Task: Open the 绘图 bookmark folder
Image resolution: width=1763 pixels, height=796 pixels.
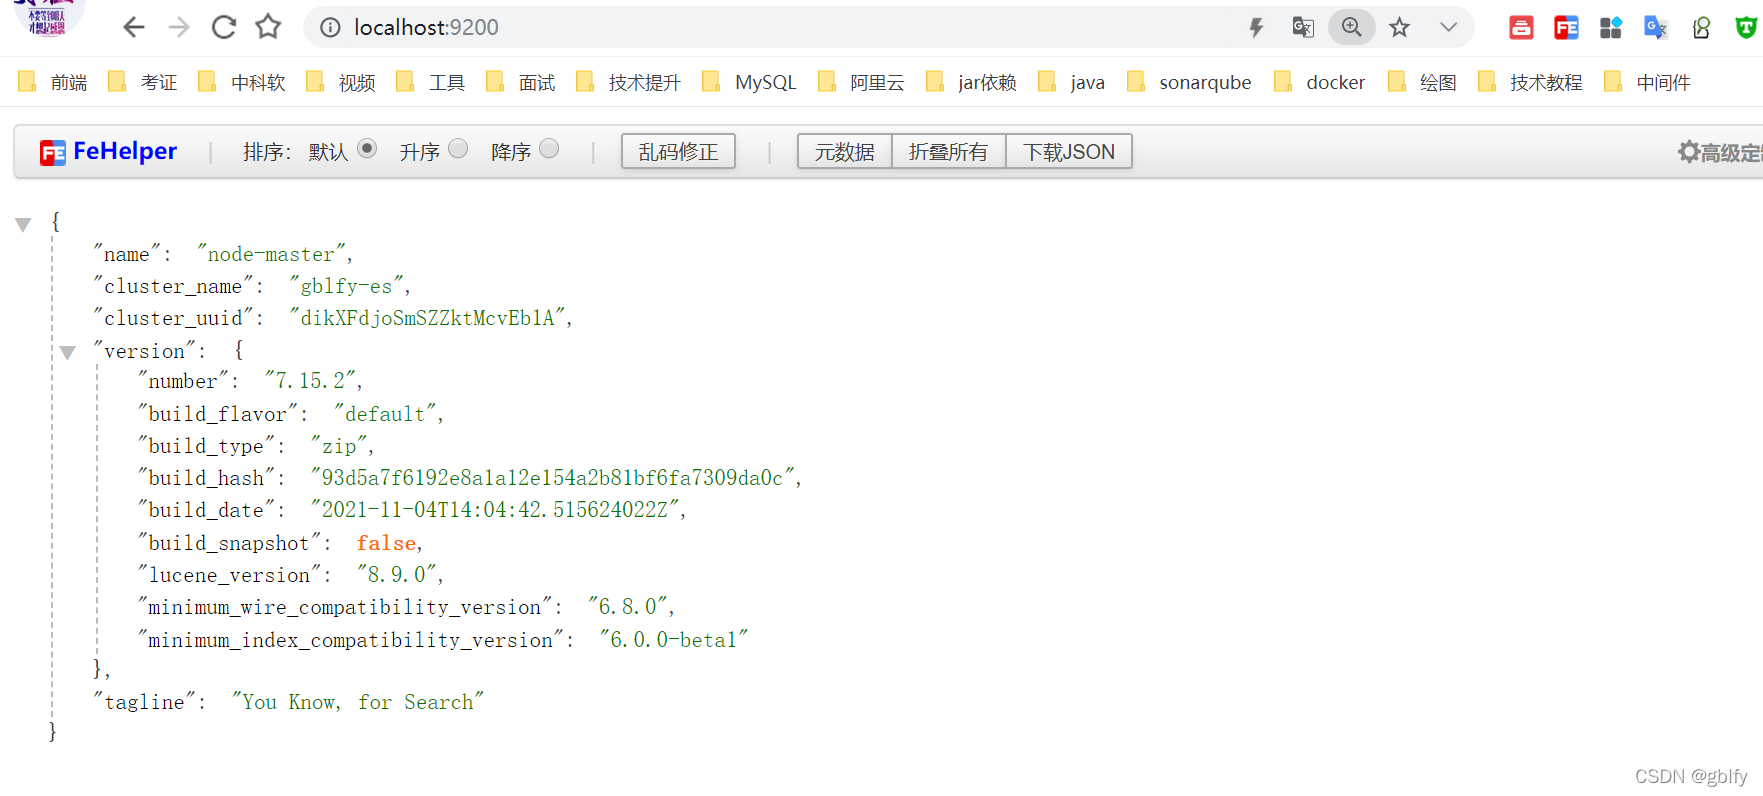Action: [1422, 82]
